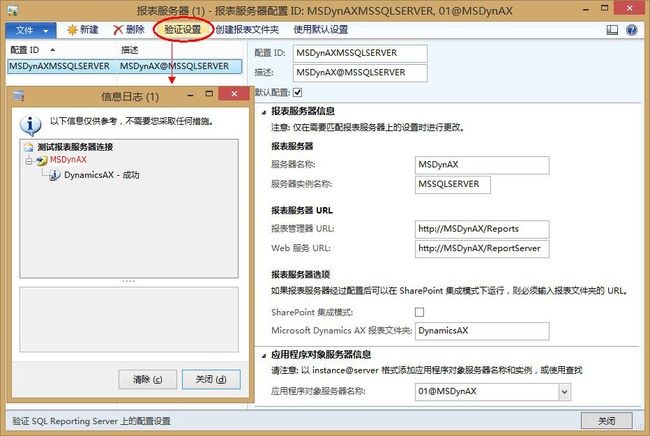The image size is (650, 436).
Task: Collapse the MSDynAX tree node
Action: tap(29, 160)
